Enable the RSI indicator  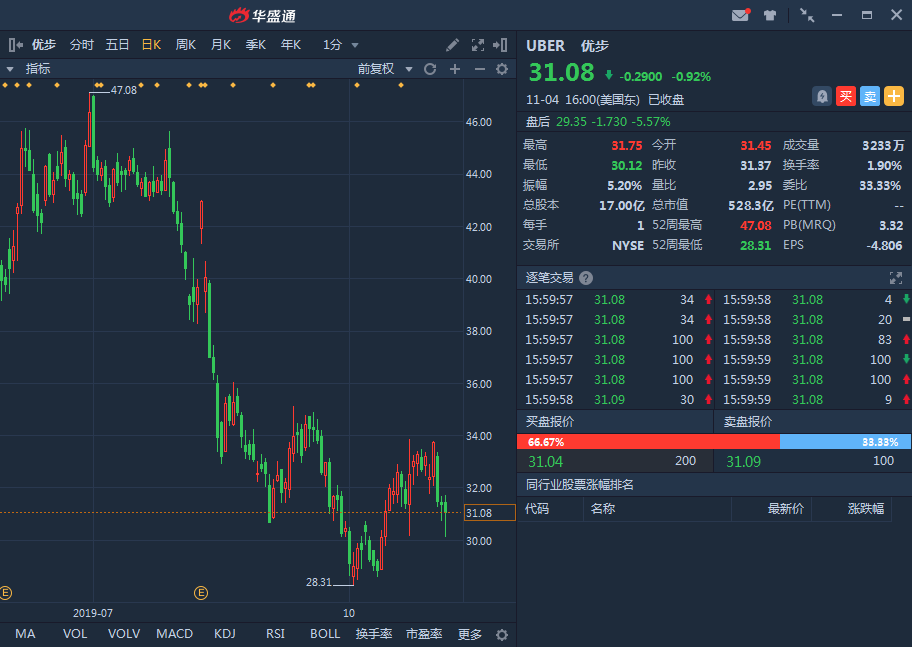275,634
